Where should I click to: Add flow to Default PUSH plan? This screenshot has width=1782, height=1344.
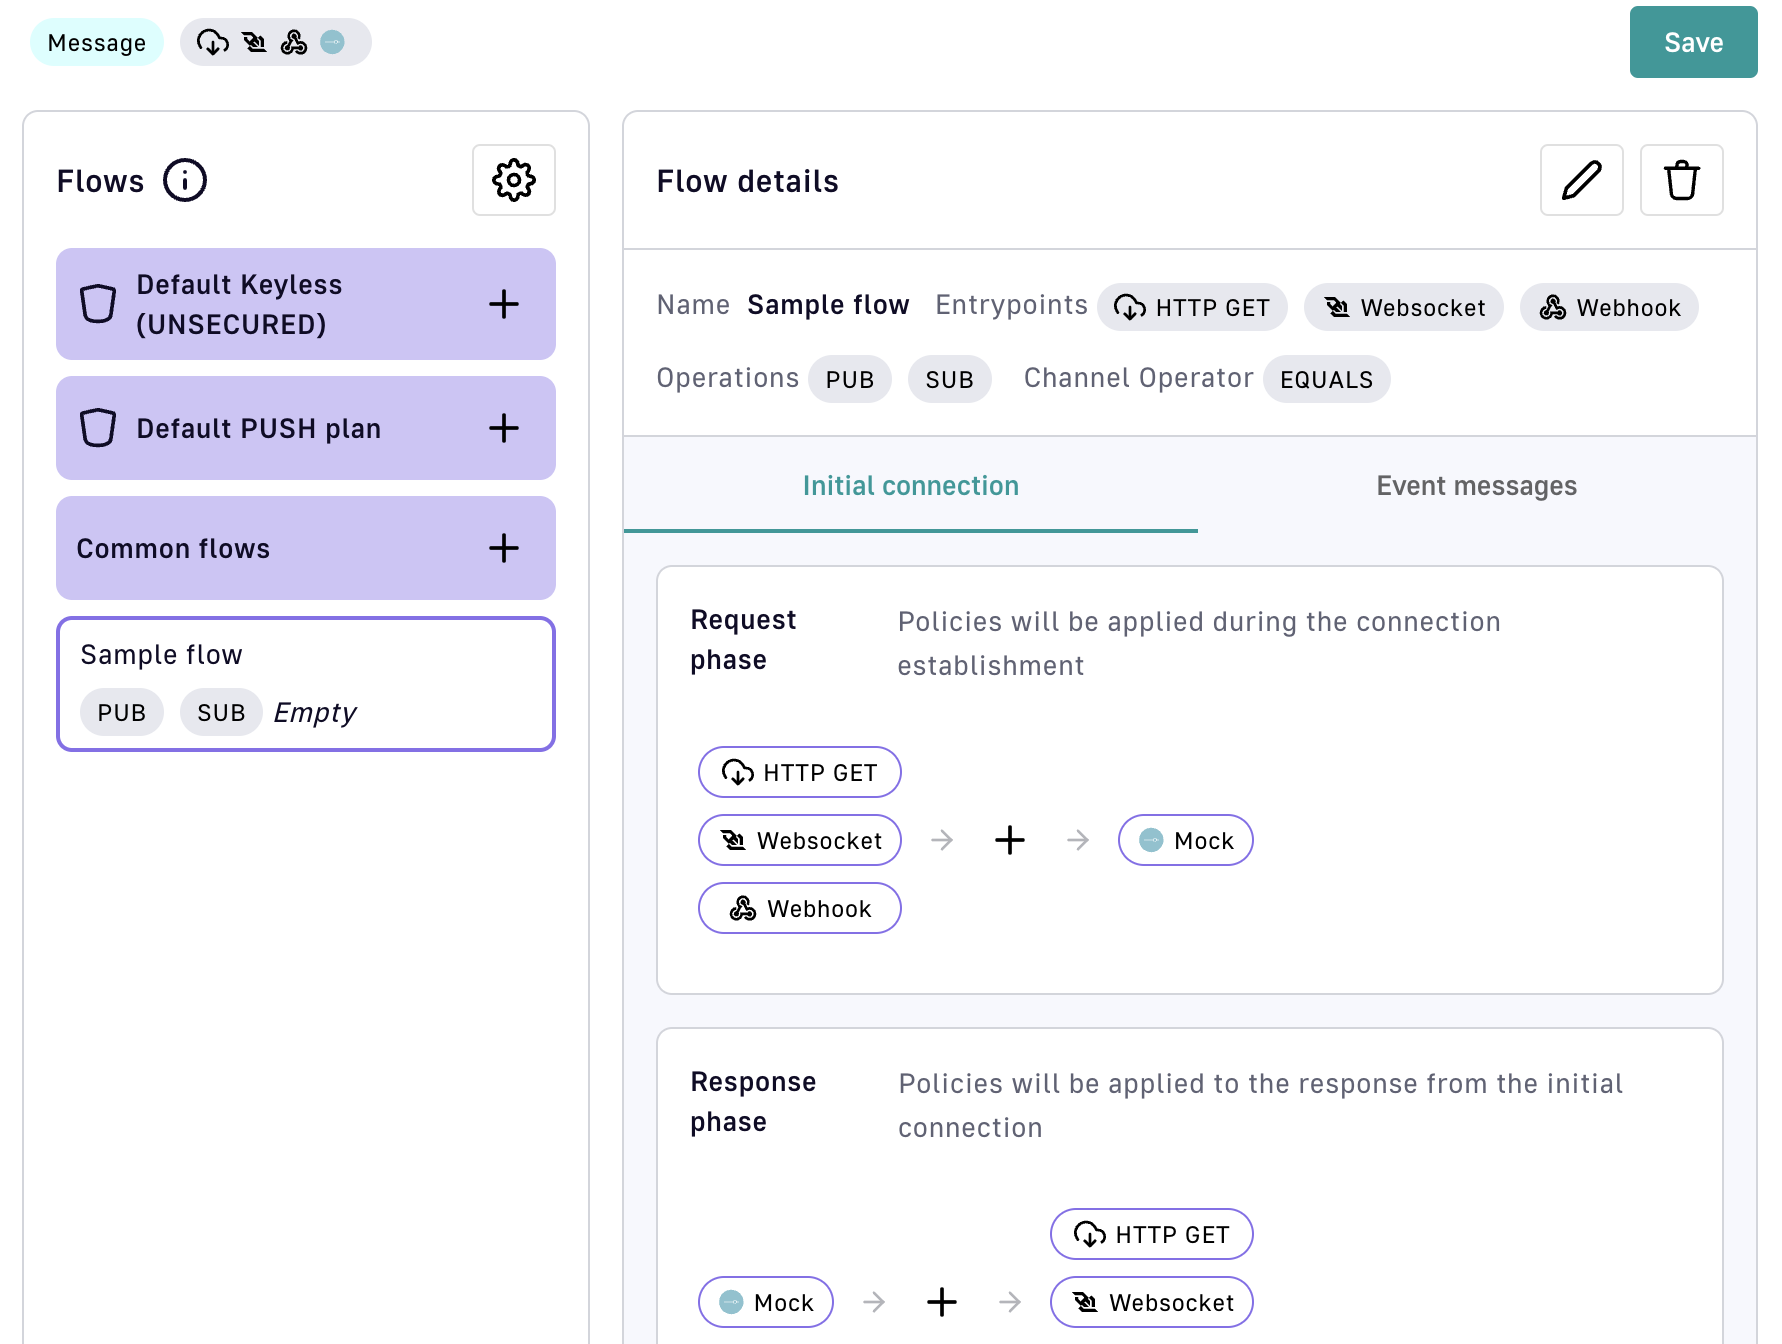504,428
